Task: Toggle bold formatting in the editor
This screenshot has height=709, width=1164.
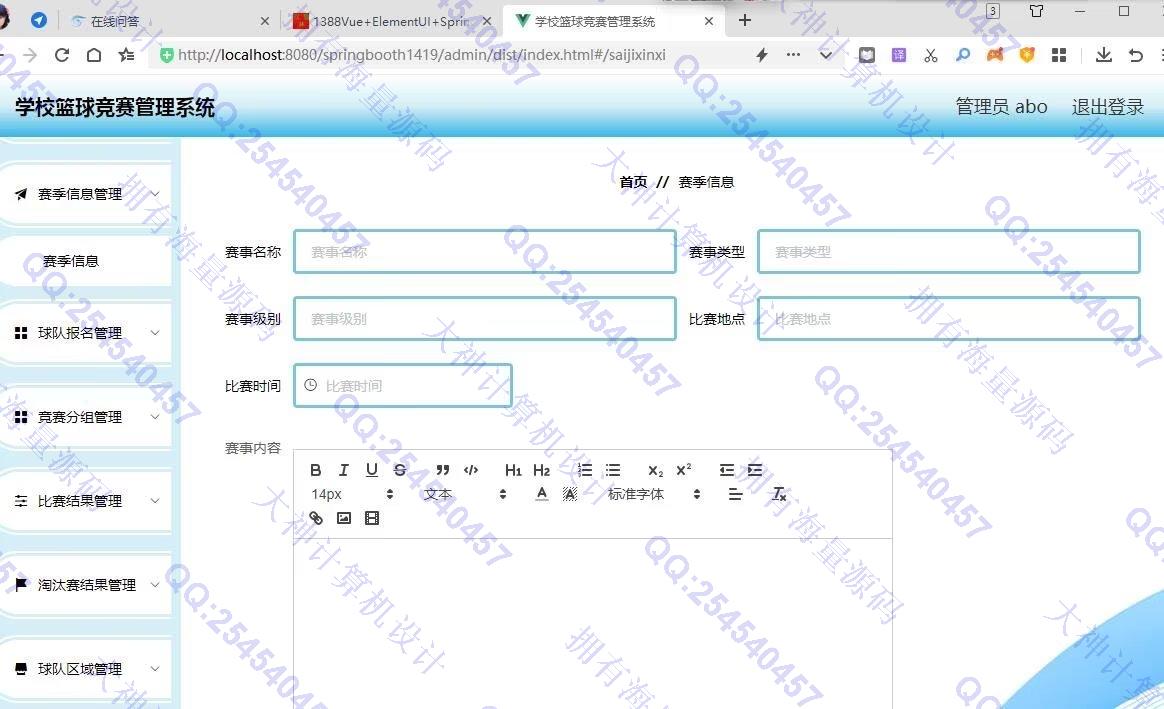Action: (315, 470)
